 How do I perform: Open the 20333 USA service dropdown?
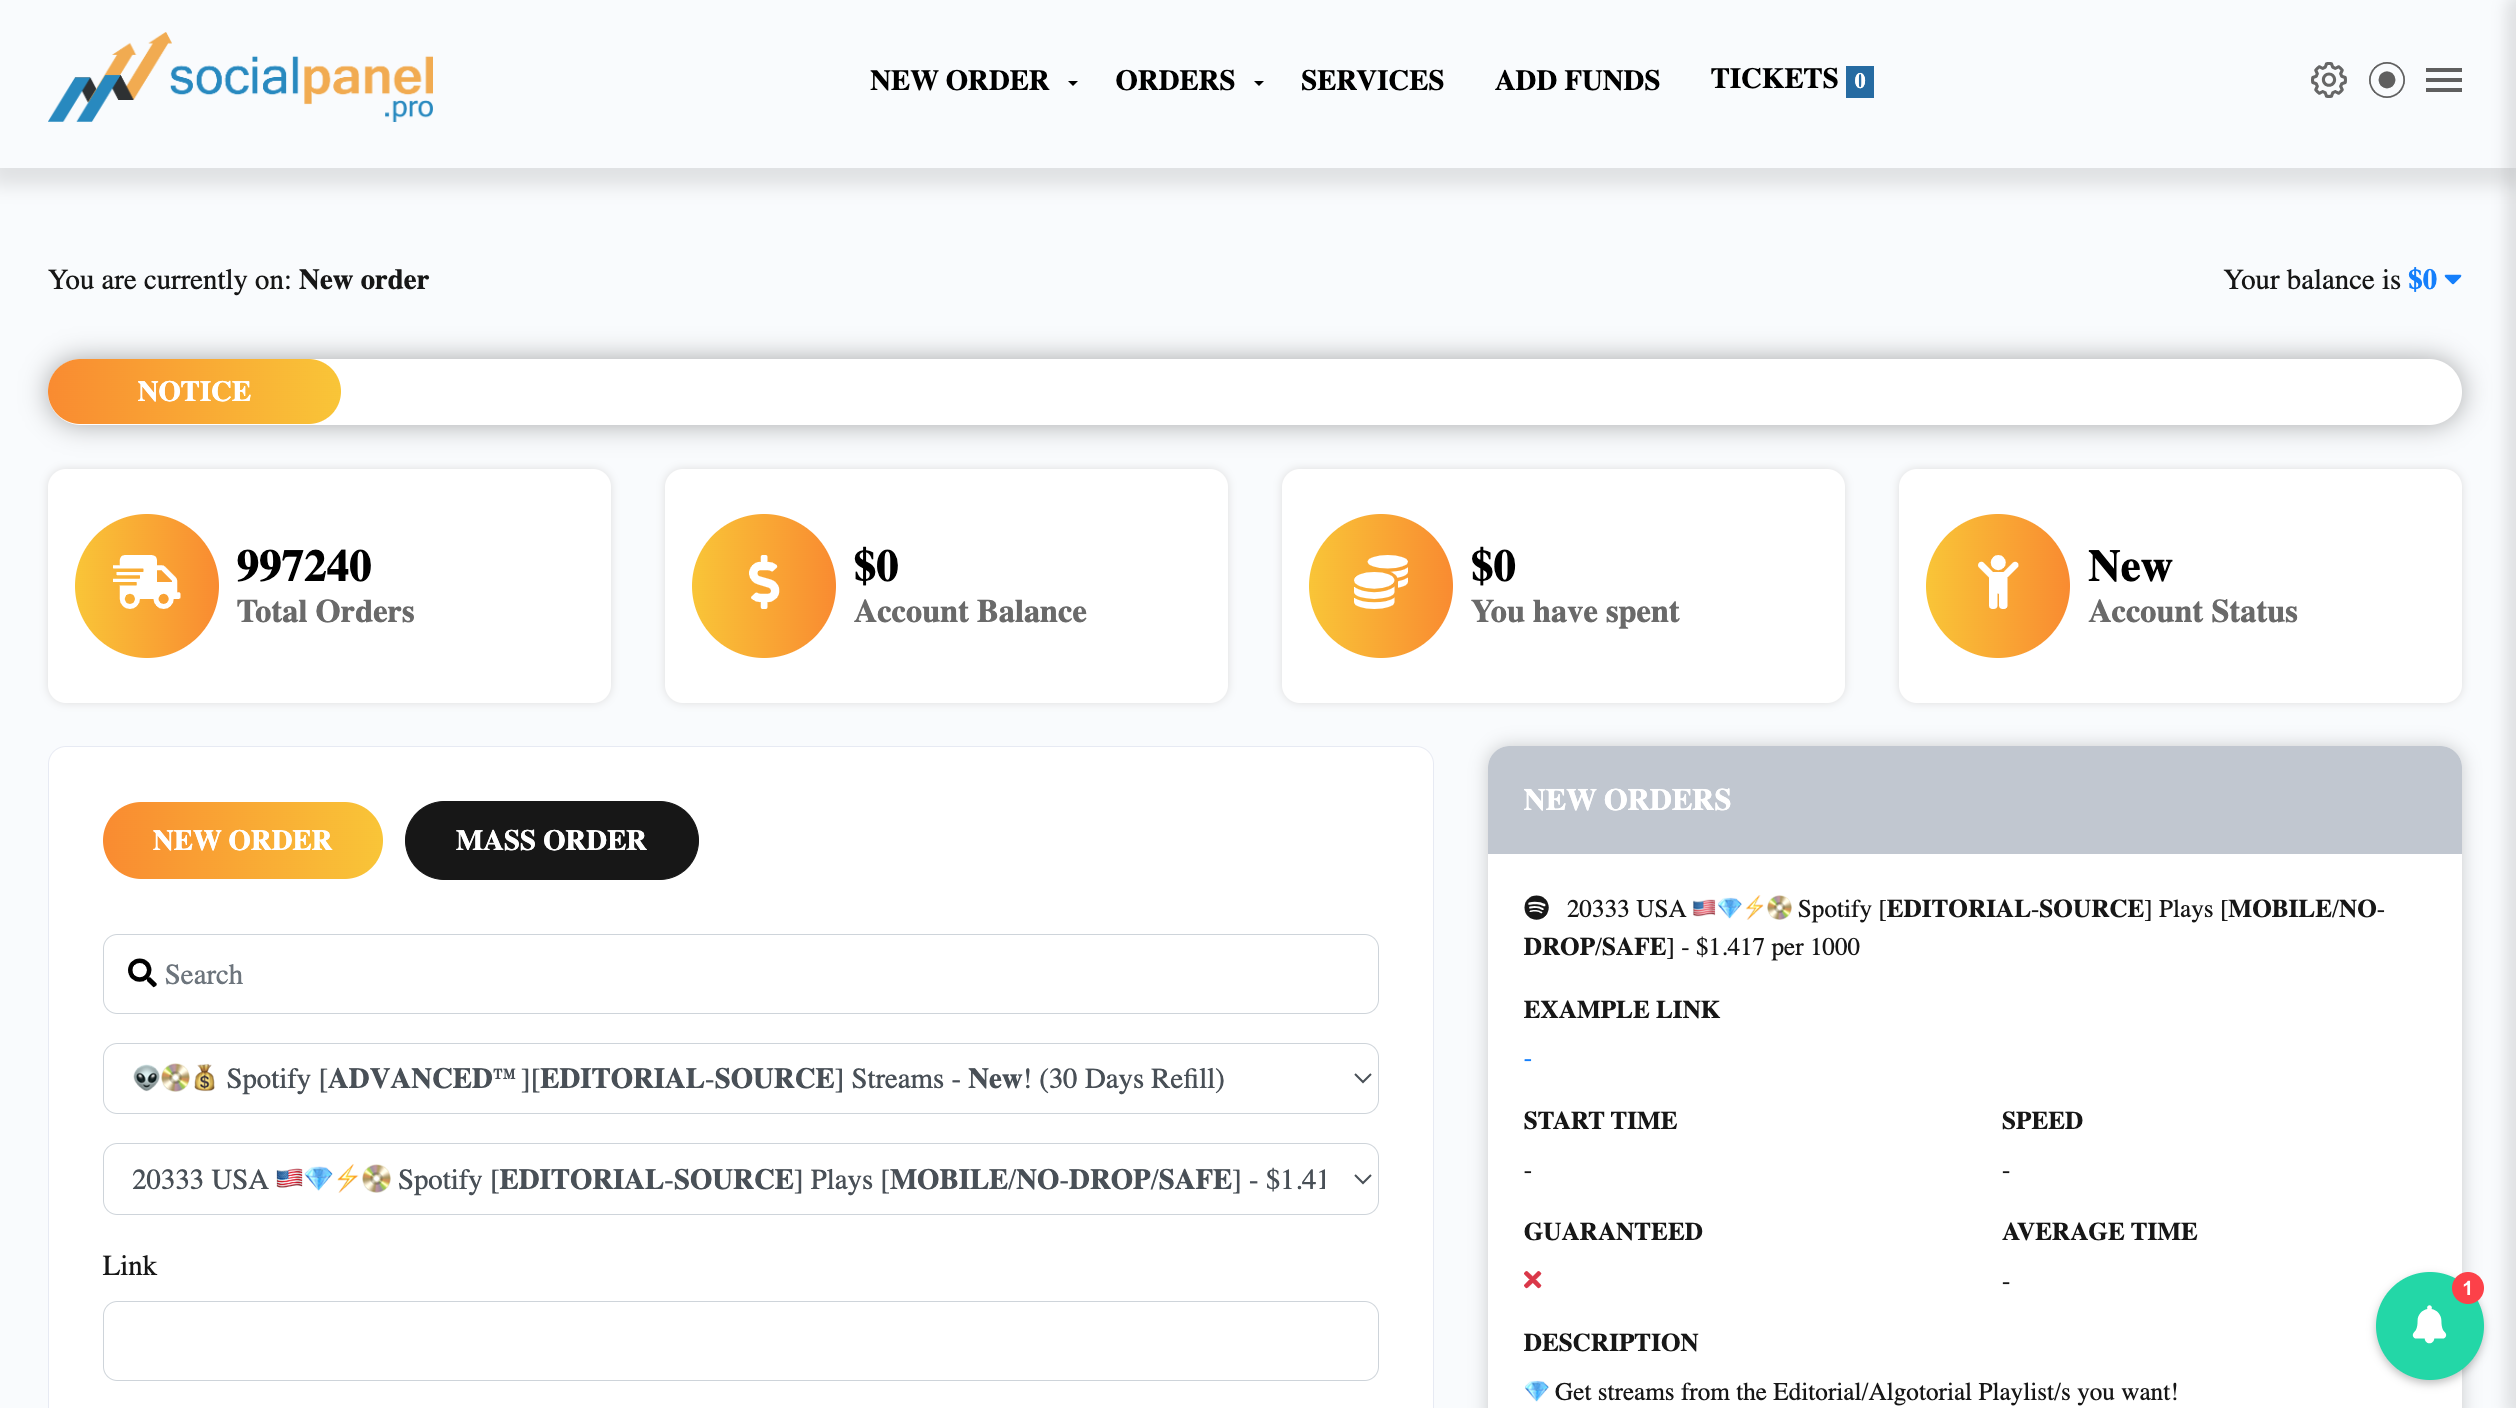point(740,1179)
